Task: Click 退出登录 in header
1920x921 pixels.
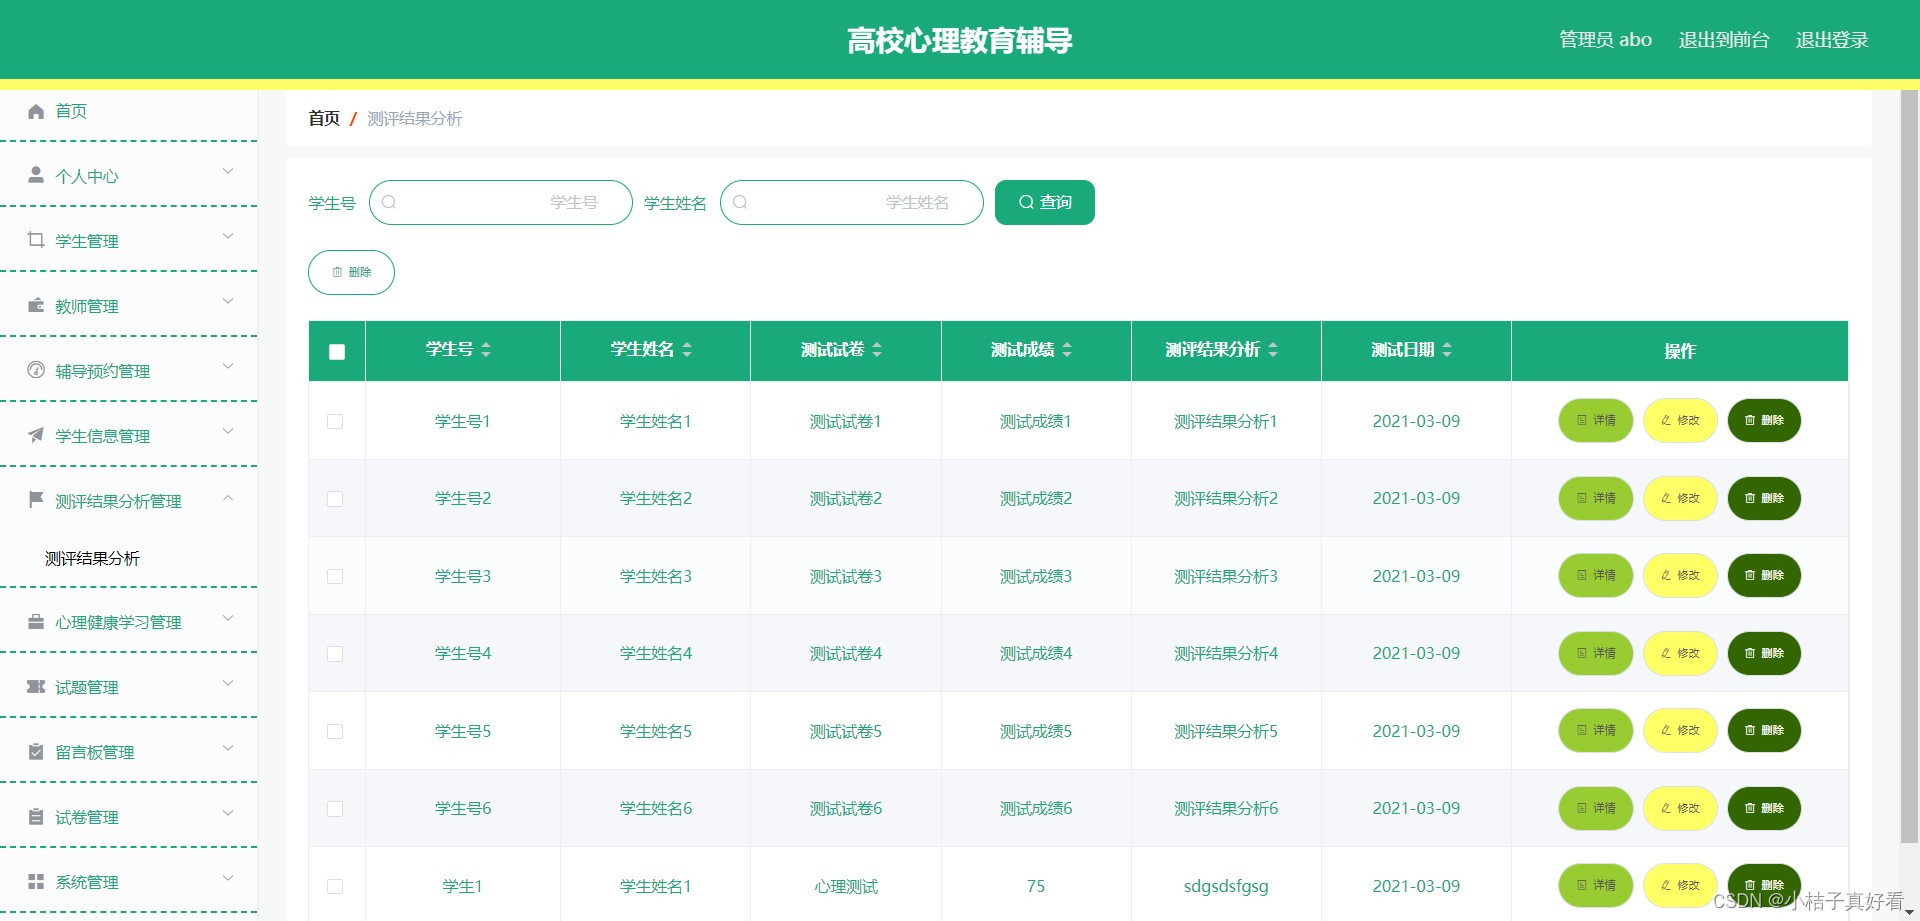Action: (1832, 40)
